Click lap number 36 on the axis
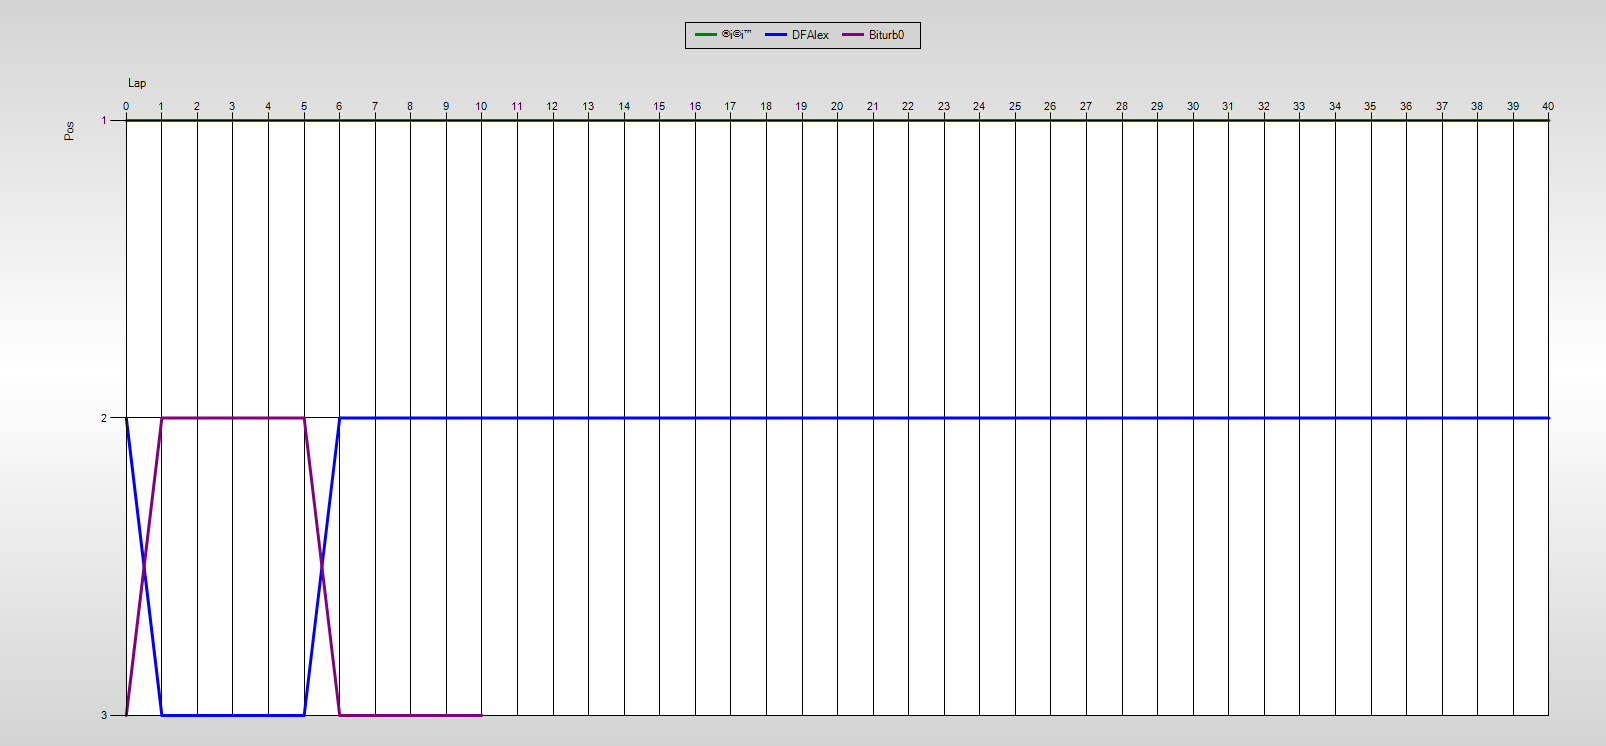This screenshot has height=746, width=1606. (x=1406, y=106)
